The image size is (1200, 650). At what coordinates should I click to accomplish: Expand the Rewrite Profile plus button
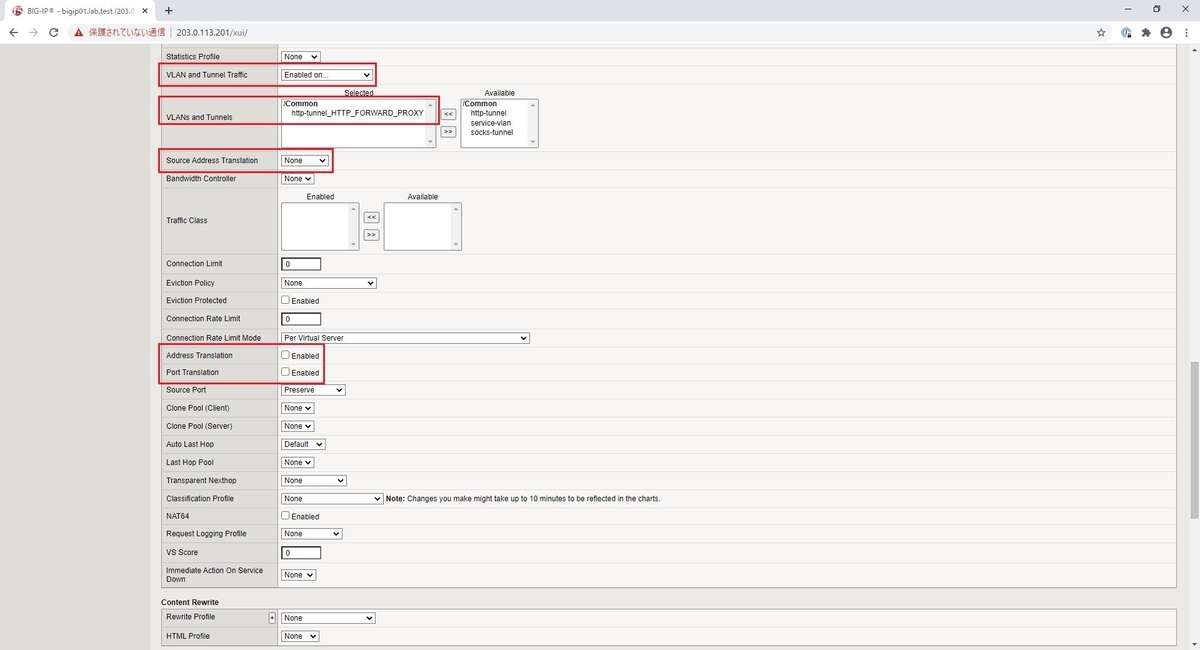271,617
